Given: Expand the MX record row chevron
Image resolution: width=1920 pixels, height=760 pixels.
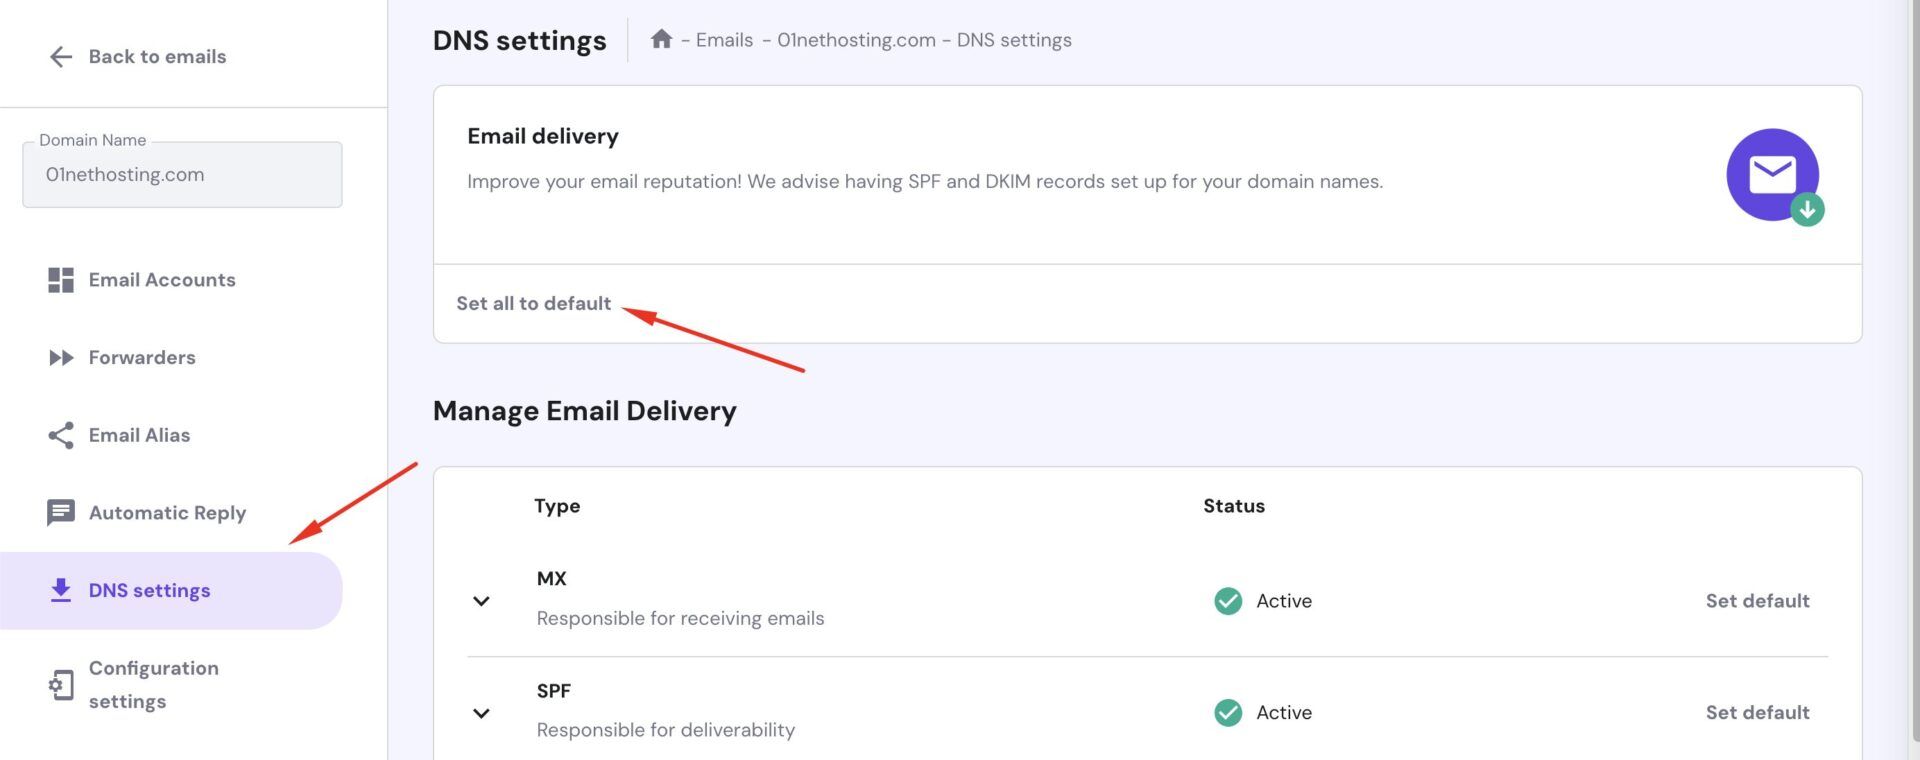Looking at the screenshot, I should point(481,601).
